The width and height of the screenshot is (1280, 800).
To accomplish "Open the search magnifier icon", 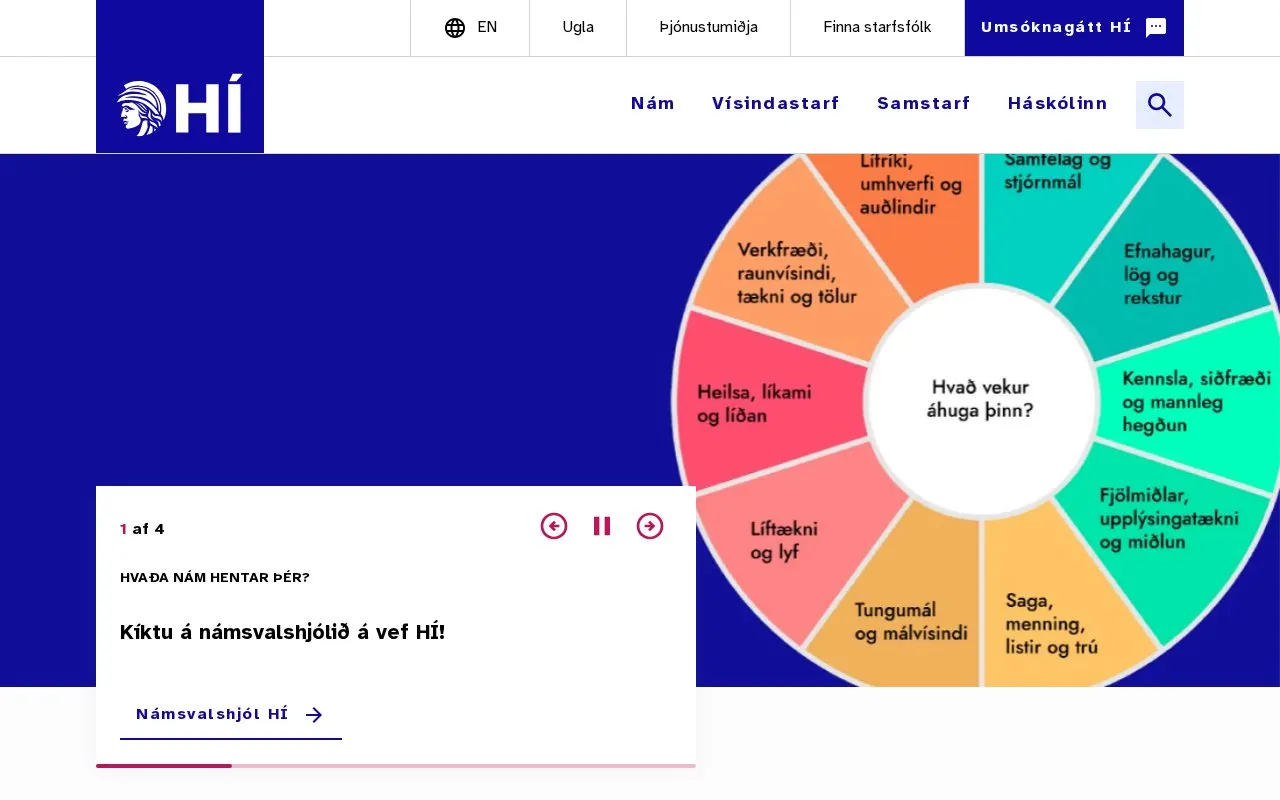I will click(x=1160, y=105).
